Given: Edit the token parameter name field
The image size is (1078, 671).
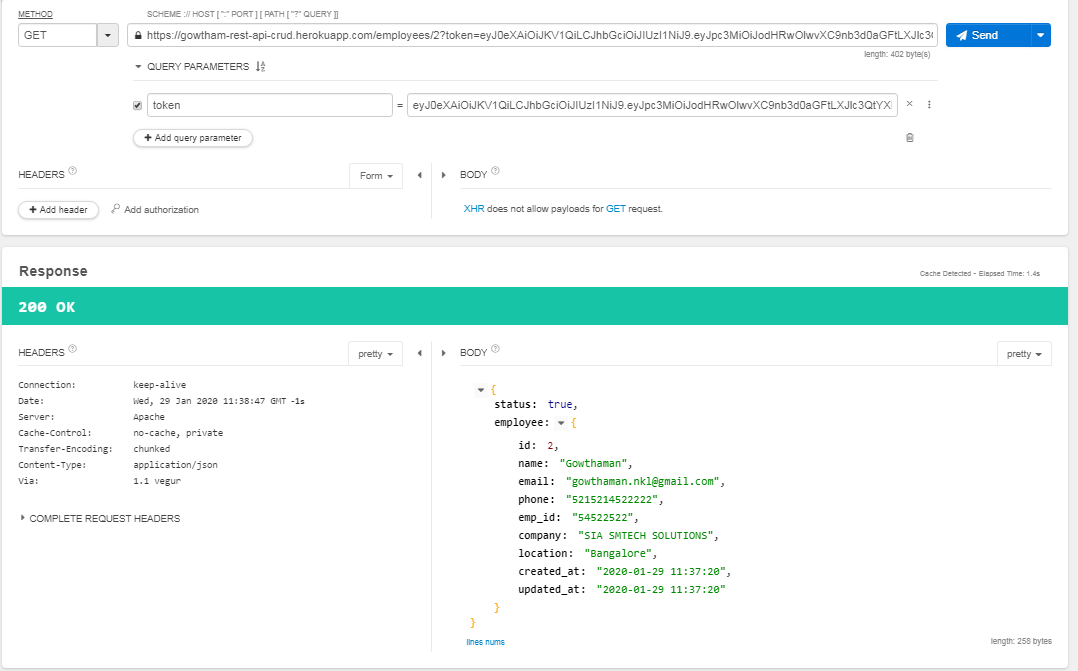Looking at the screenshot, I should (270, 105).
